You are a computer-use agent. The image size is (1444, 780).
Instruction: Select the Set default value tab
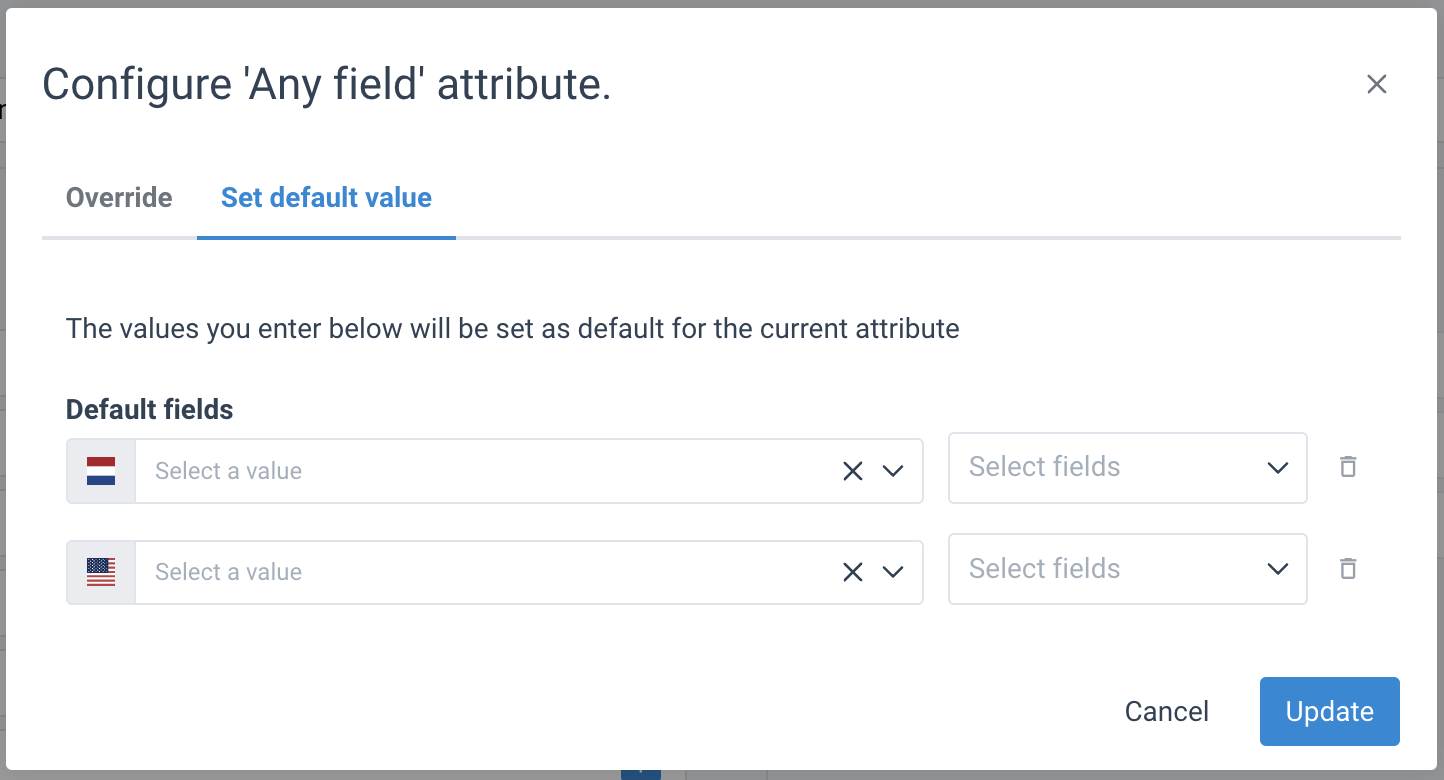pyautogui.click(x=326, y=198)
